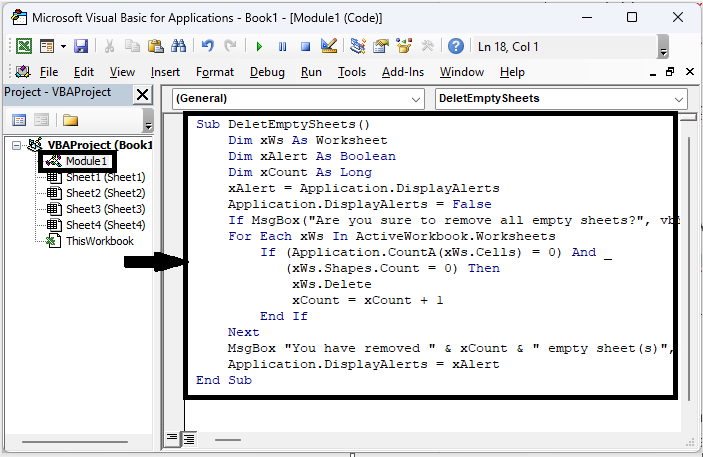
Task: Click the code window horizontal scrollbar
Action: (228, 440)
